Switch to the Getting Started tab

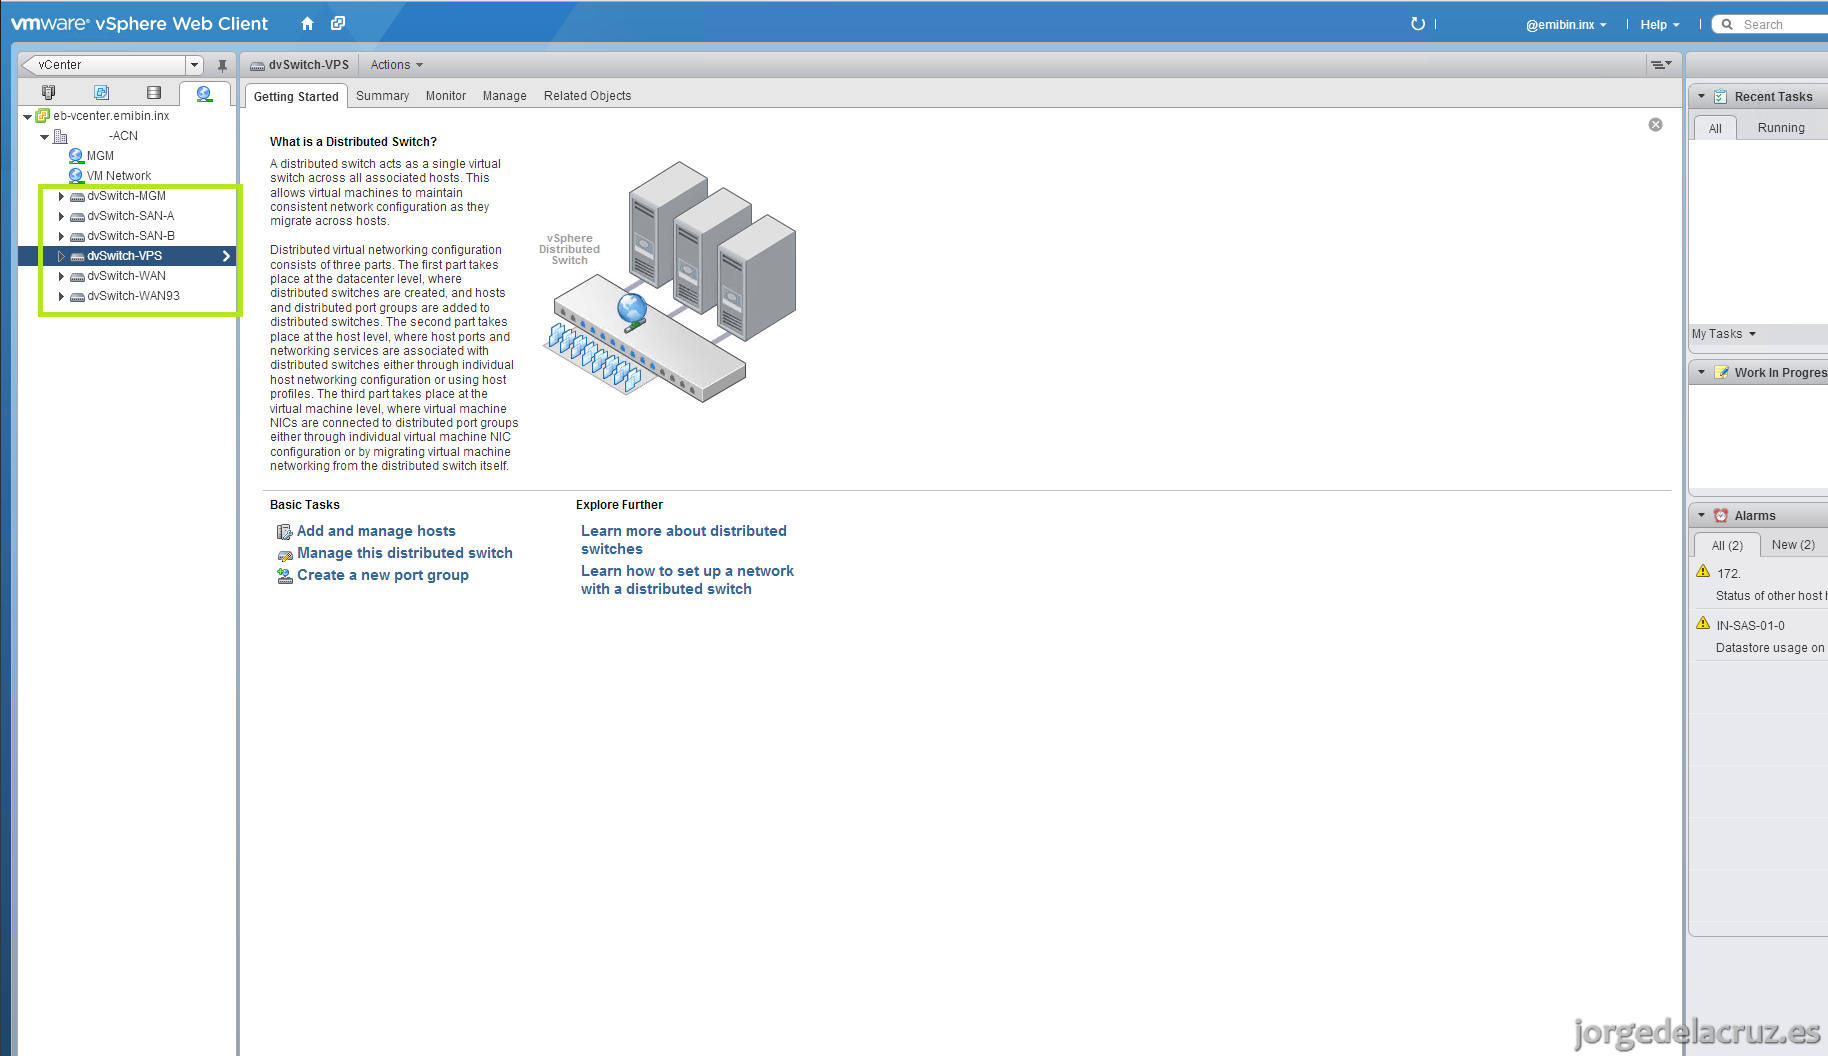coord(296,97)
